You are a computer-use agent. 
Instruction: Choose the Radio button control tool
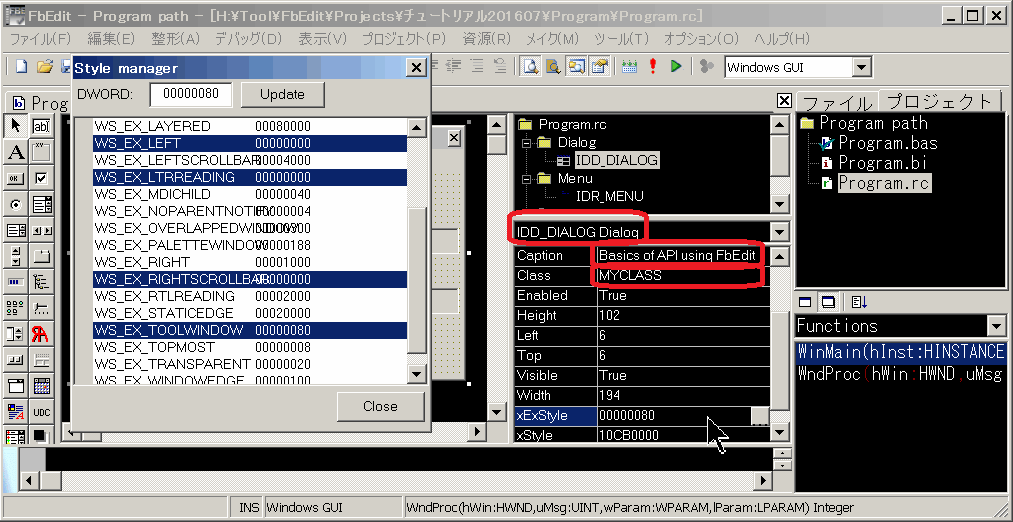[16, 205]
